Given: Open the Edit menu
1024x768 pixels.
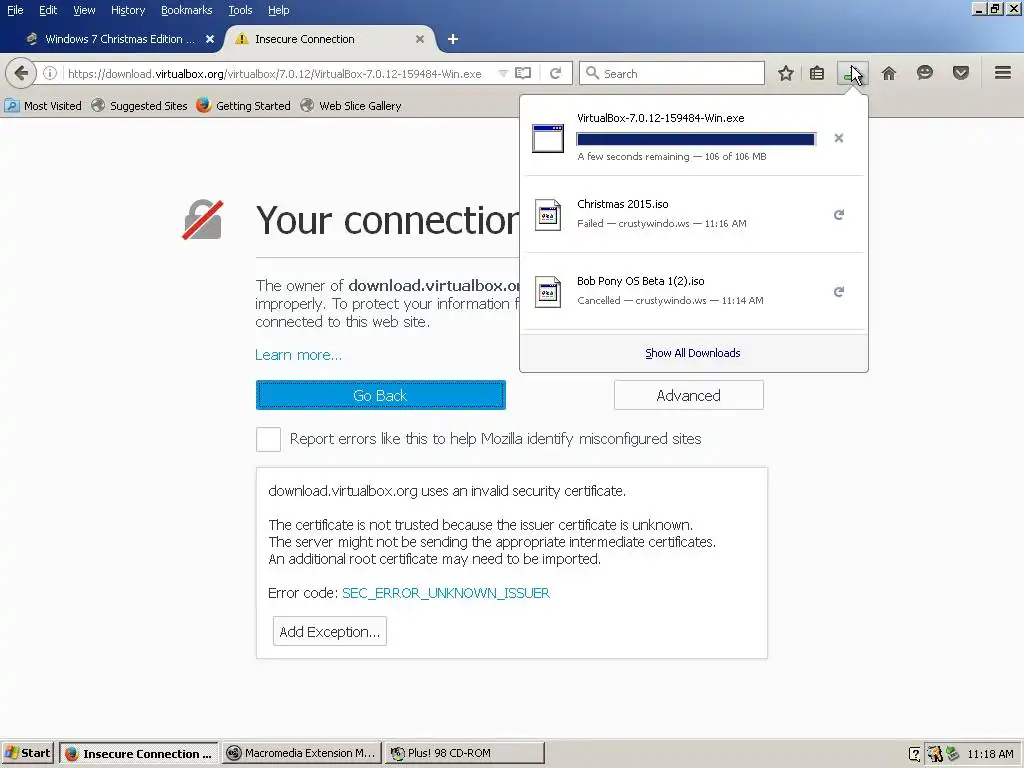Looking at the screenshot, I should [x=48, y=10].
